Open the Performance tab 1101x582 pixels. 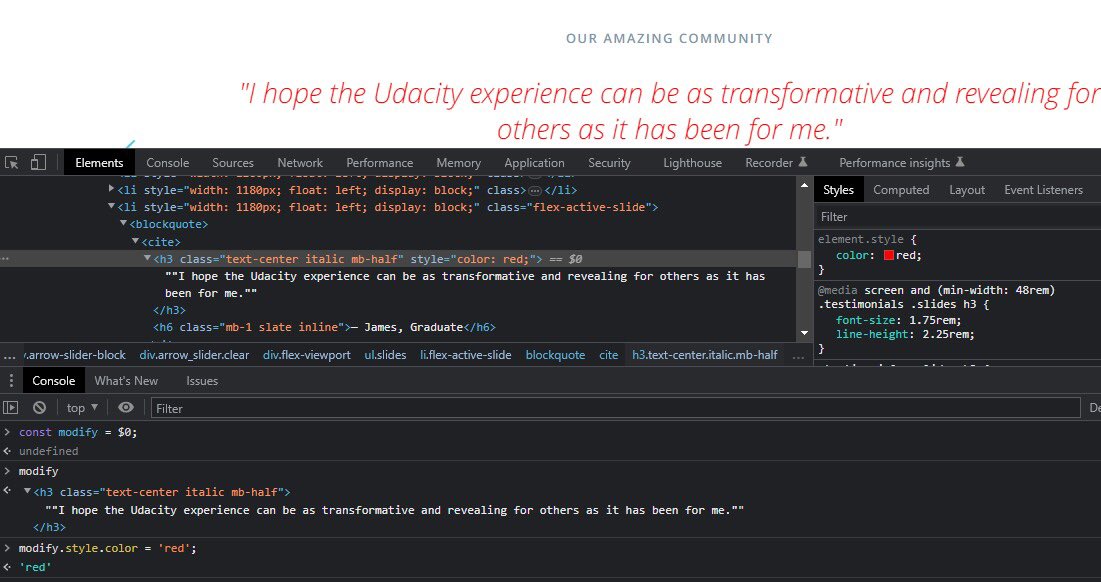click(x=380, y=163)
